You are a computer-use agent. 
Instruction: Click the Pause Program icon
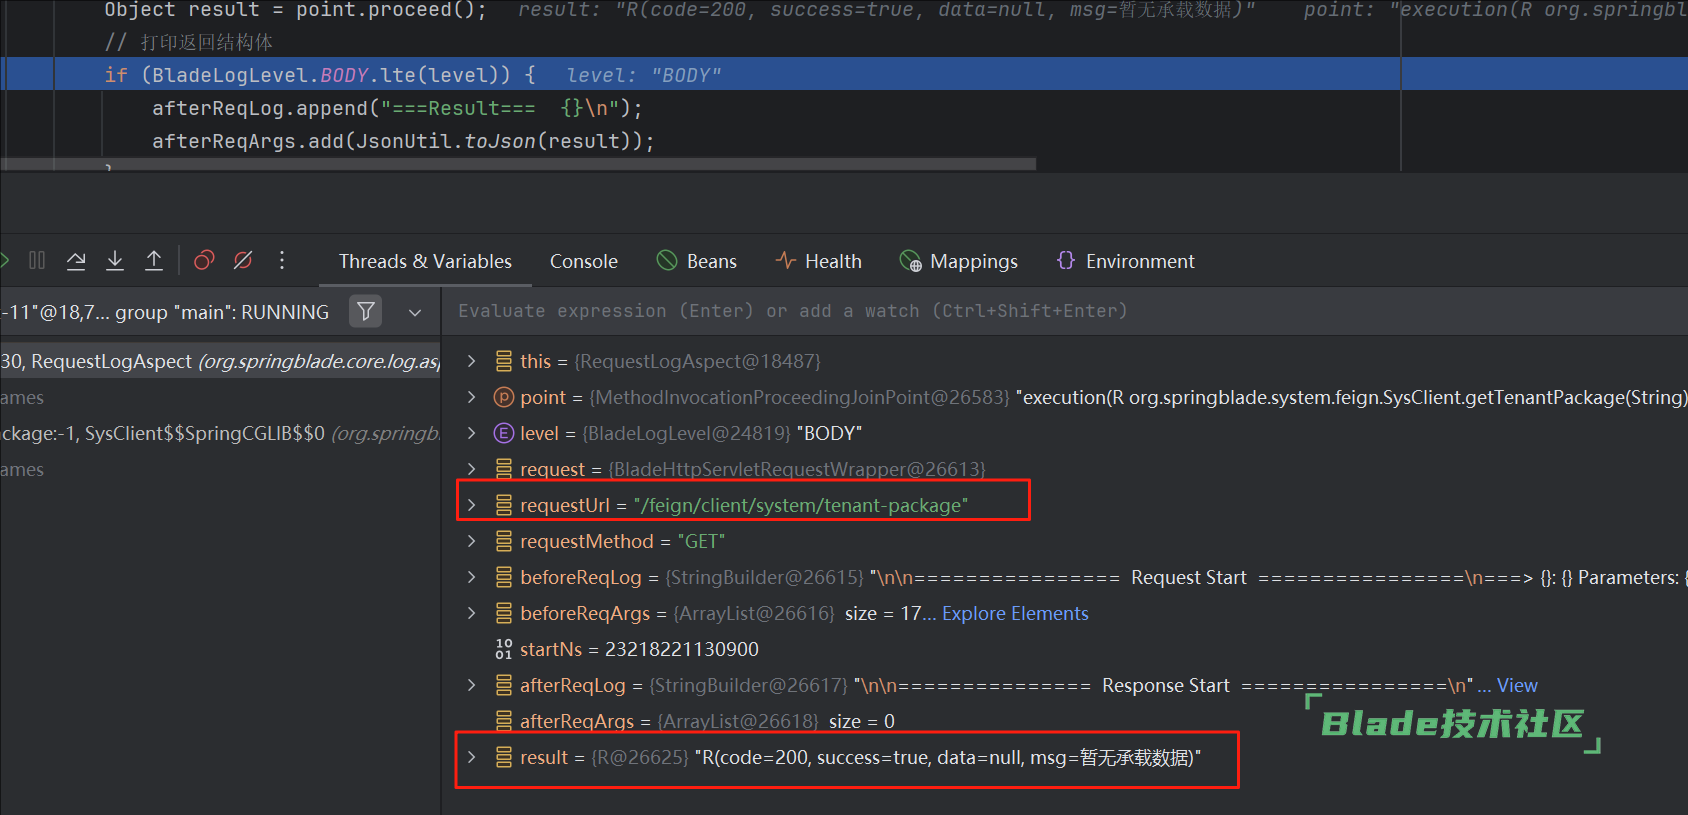click(x=37, y=261)
